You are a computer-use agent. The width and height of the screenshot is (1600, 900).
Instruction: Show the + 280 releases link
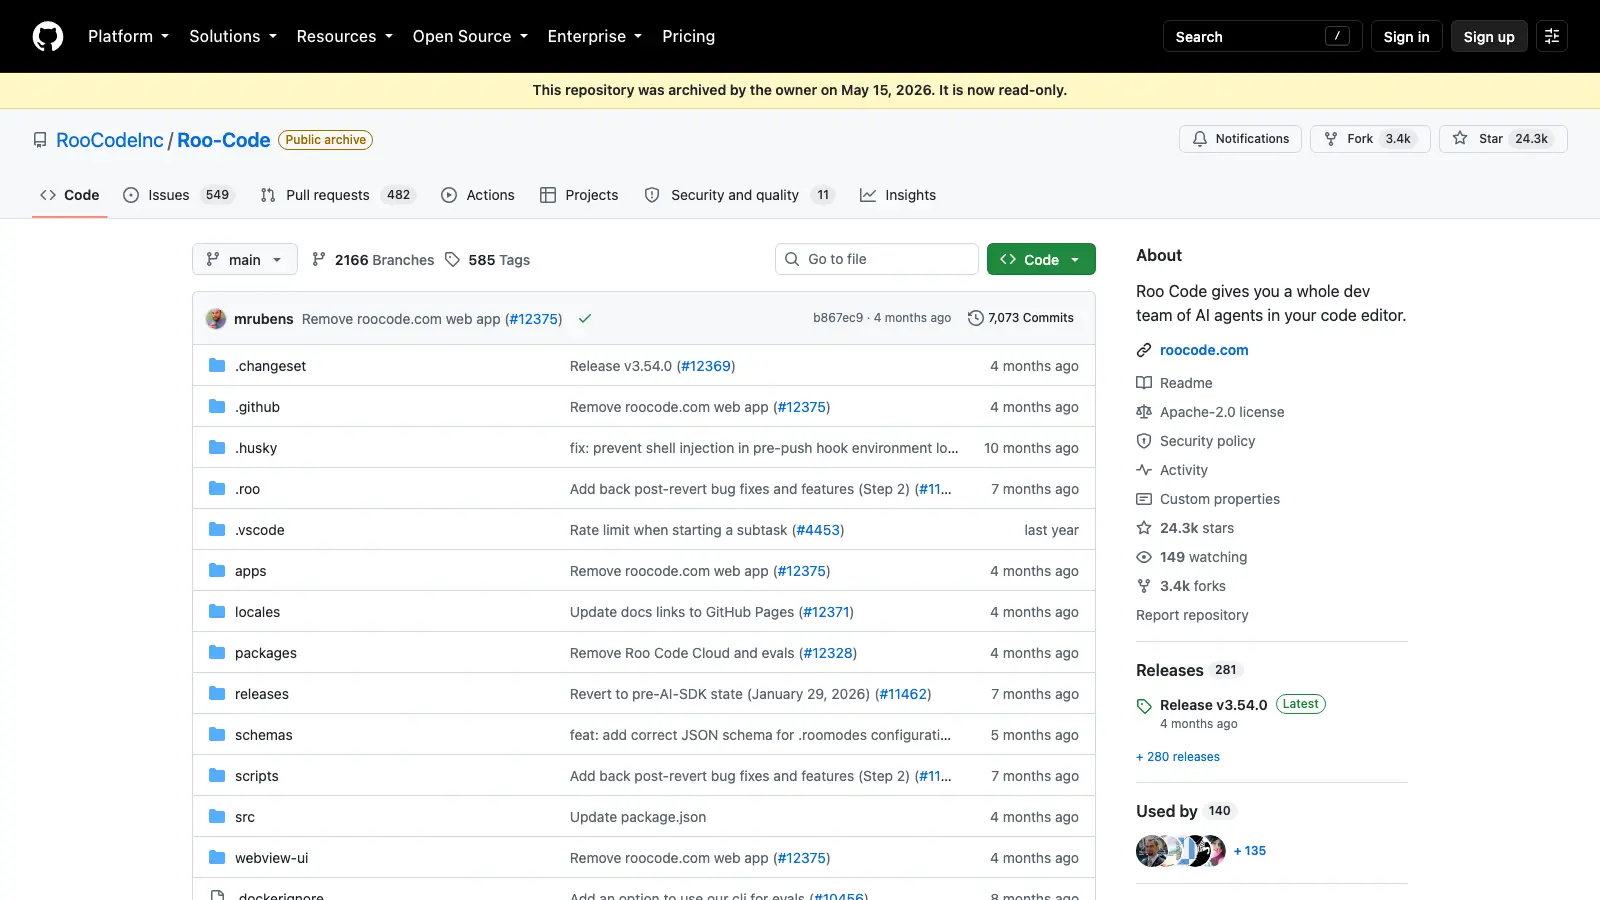1178,757
